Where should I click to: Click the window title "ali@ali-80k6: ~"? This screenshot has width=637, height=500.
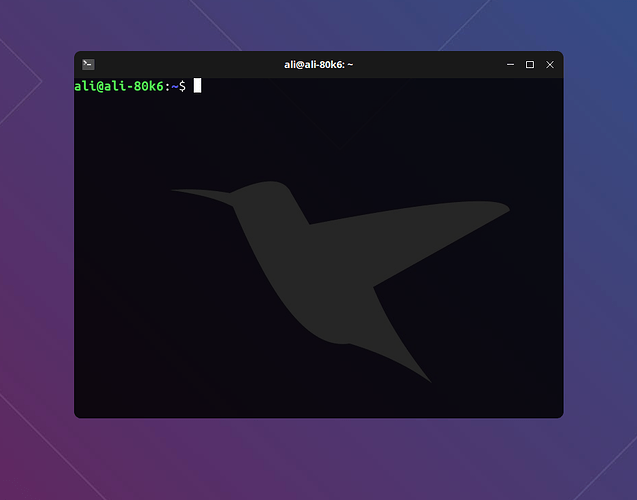[x=318, y=64]
